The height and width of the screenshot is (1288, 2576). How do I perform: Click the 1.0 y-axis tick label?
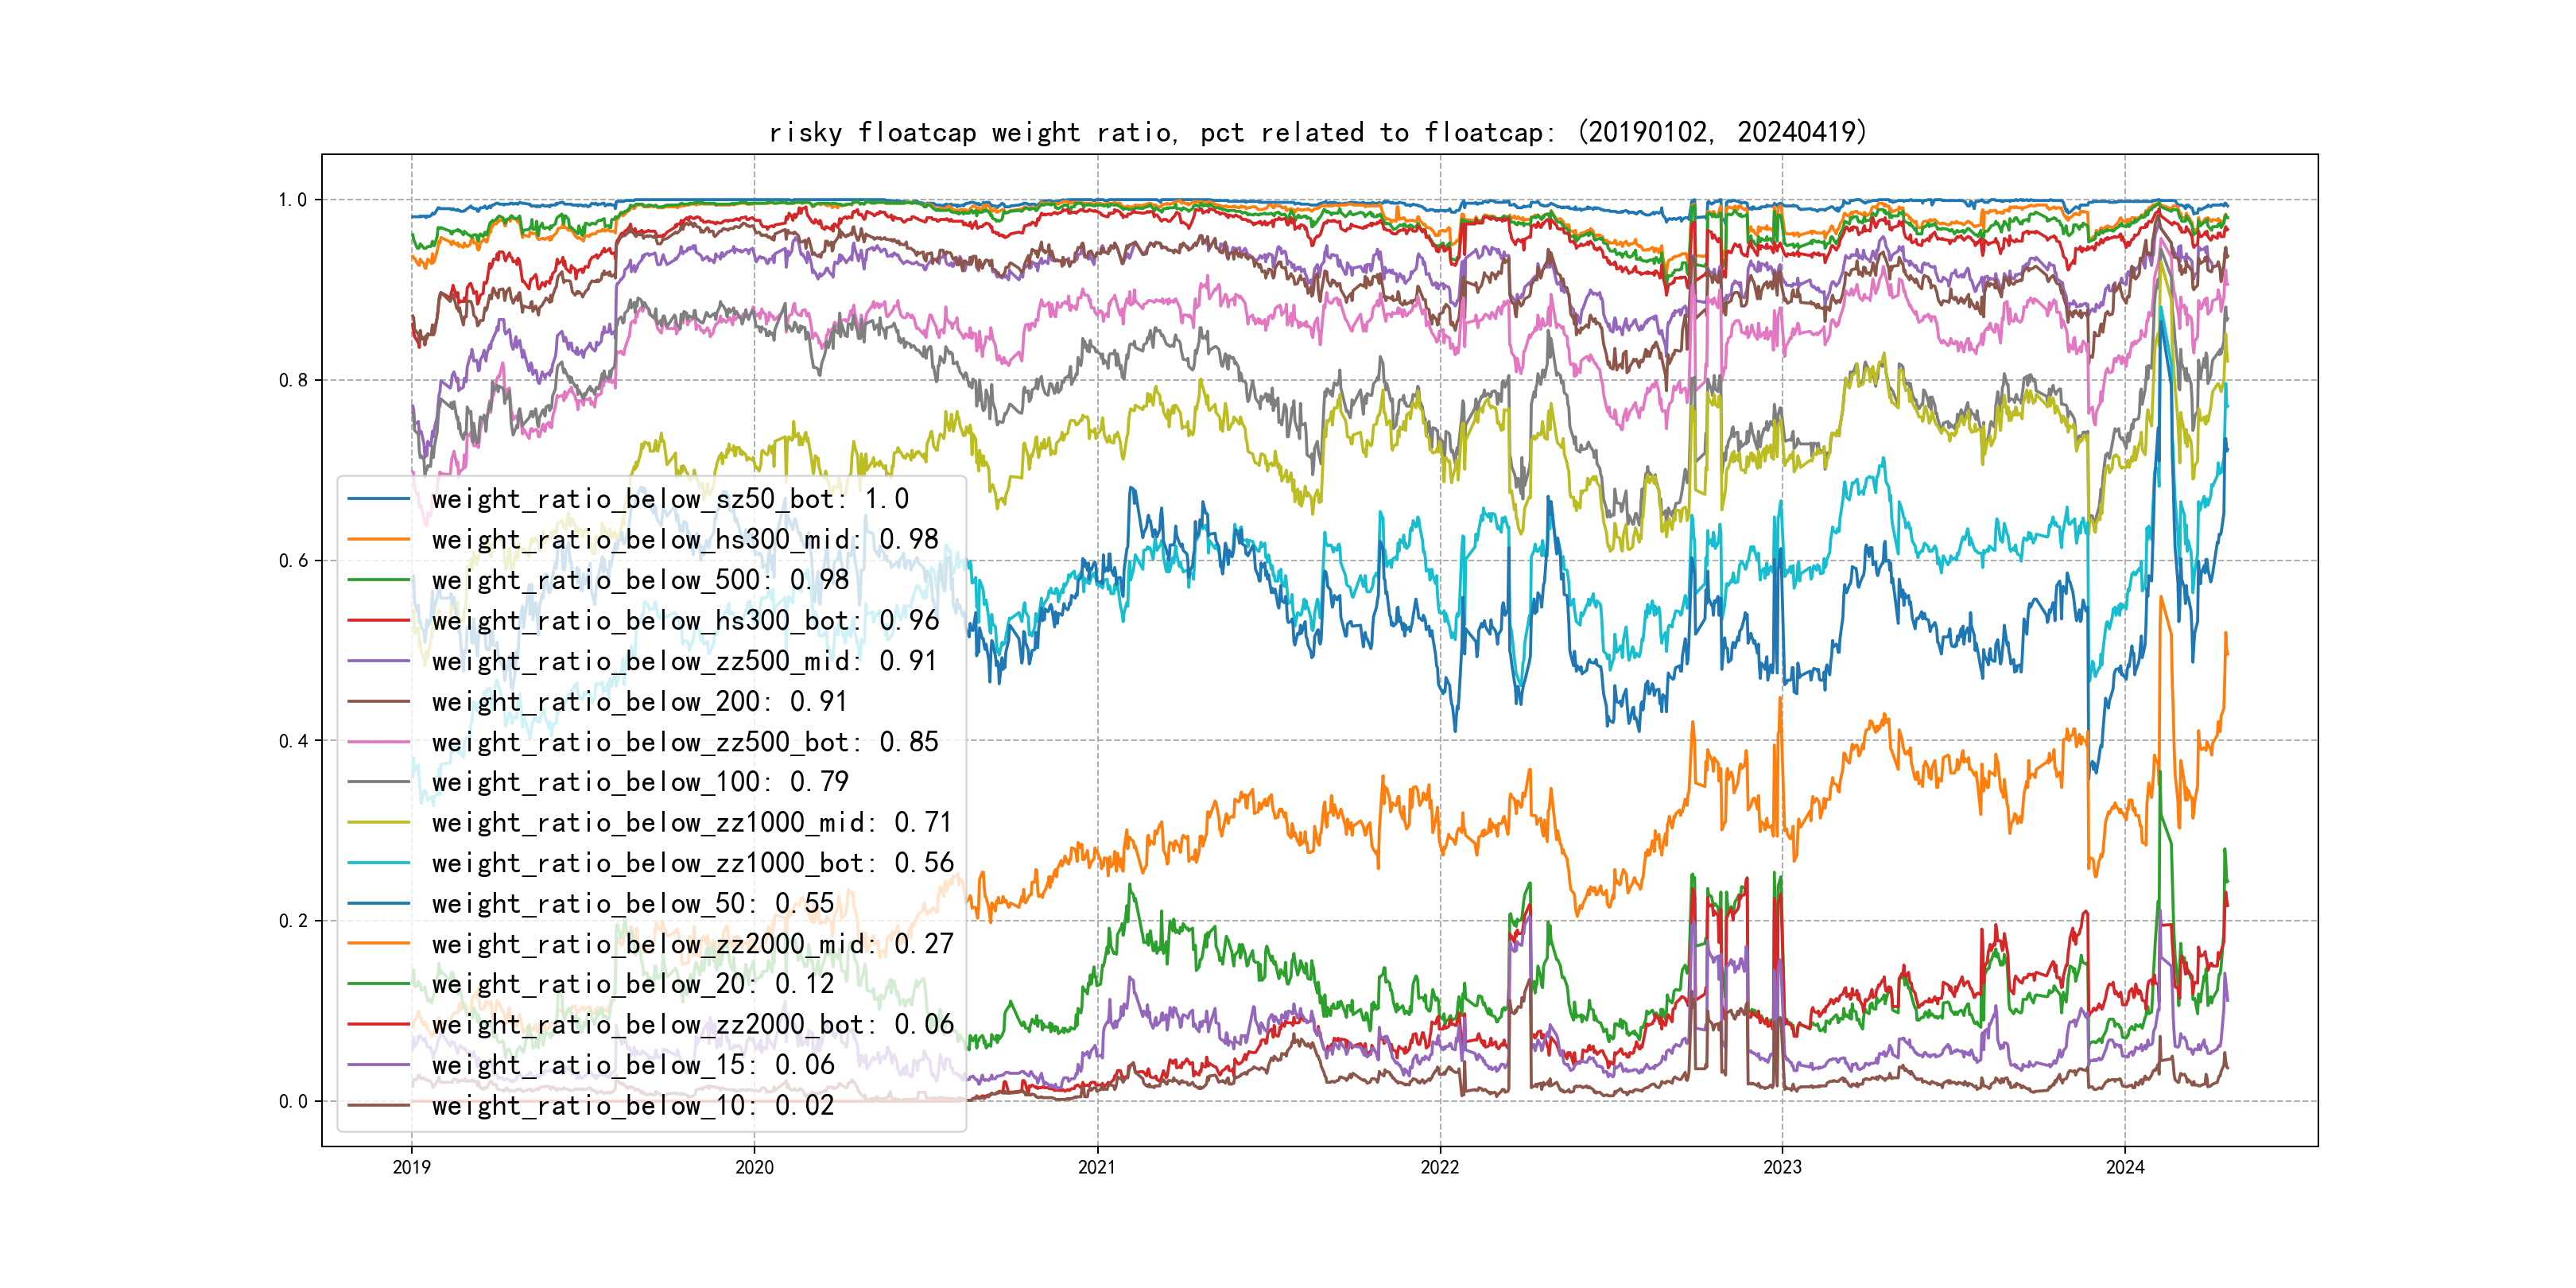tap(292, 200)
